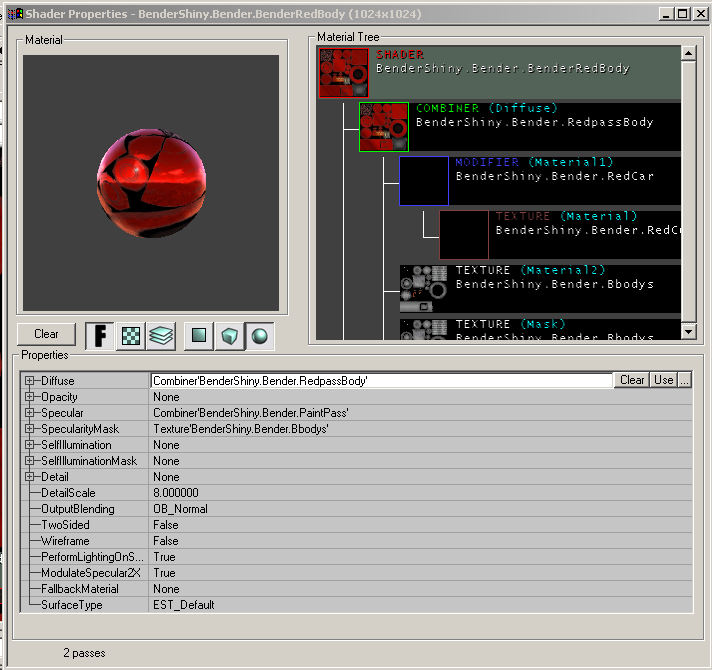Click the SelfIllumination value None
This screenshot has width=712, height=670.
tap(166, 445)
